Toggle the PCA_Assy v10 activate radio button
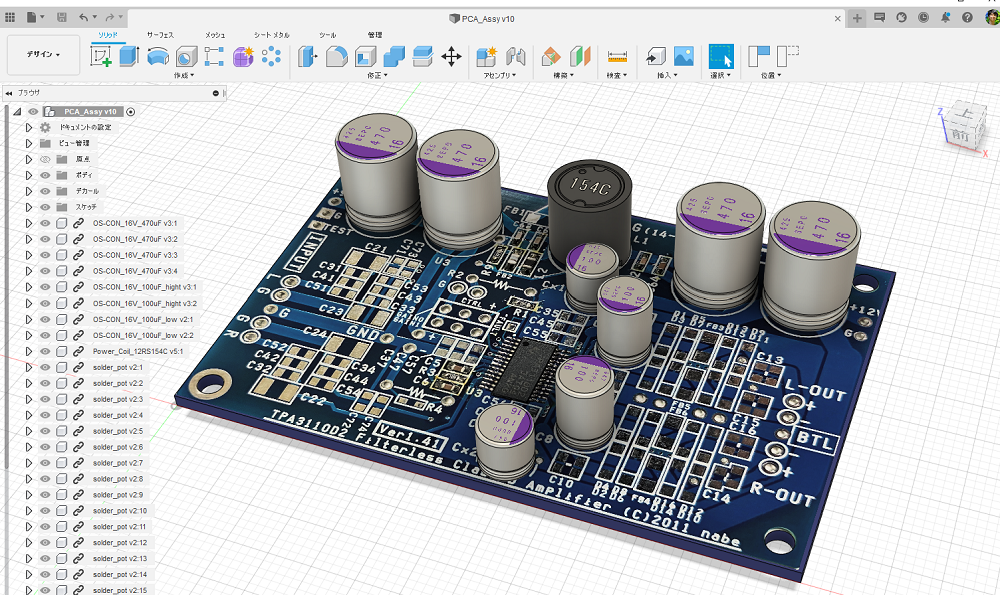The image size is (1000, 595). 131,112
